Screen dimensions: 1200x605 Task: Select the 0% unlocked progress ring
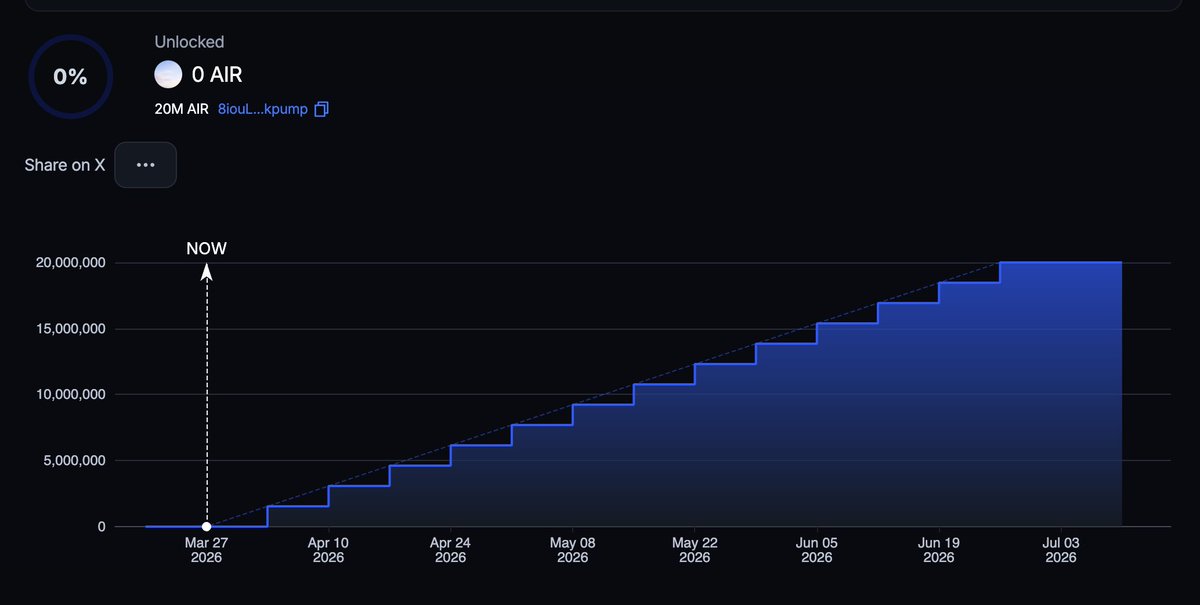[x=70, y=76]
